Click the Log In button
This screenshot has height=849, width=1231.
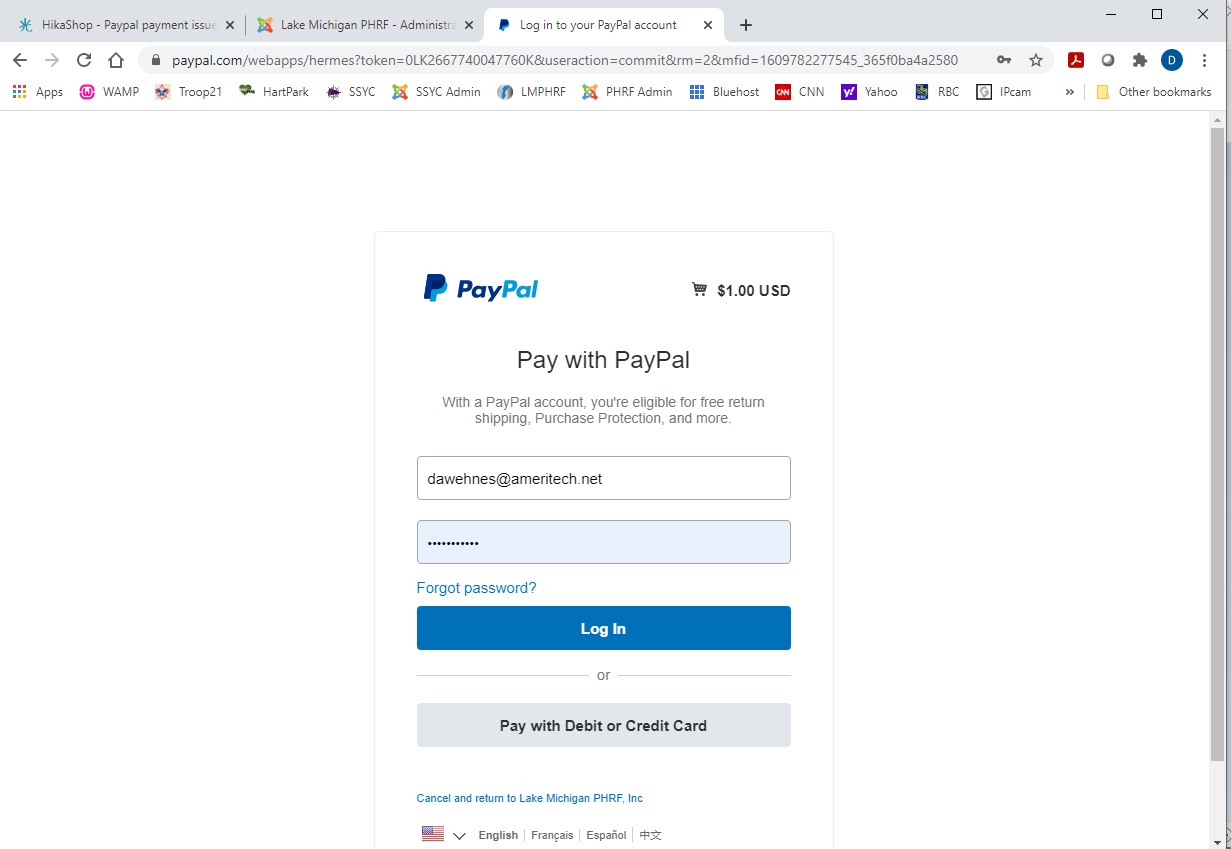coord(603,628)
